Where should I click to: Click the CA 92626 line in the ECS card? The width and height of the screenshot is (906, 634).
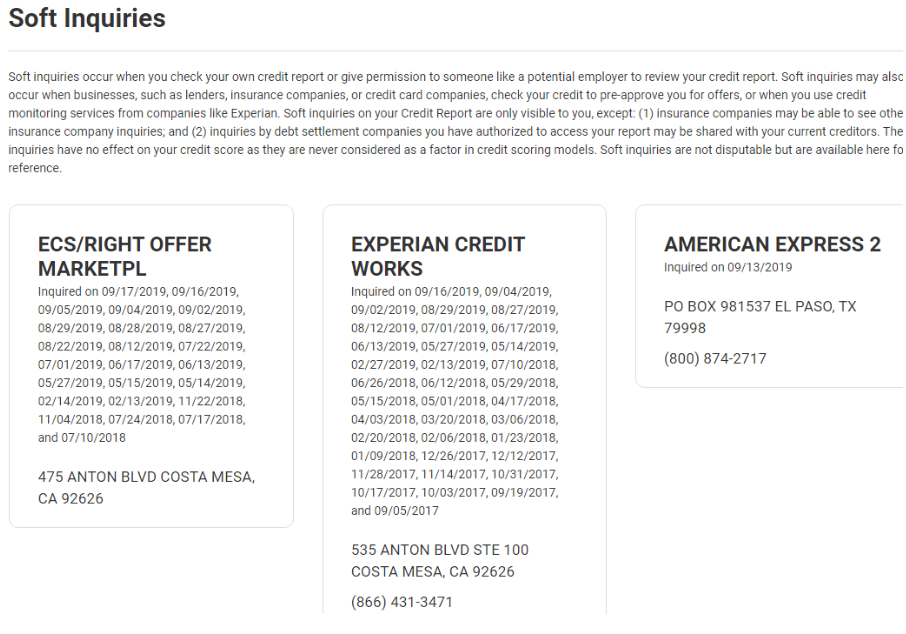click(70, 499)
